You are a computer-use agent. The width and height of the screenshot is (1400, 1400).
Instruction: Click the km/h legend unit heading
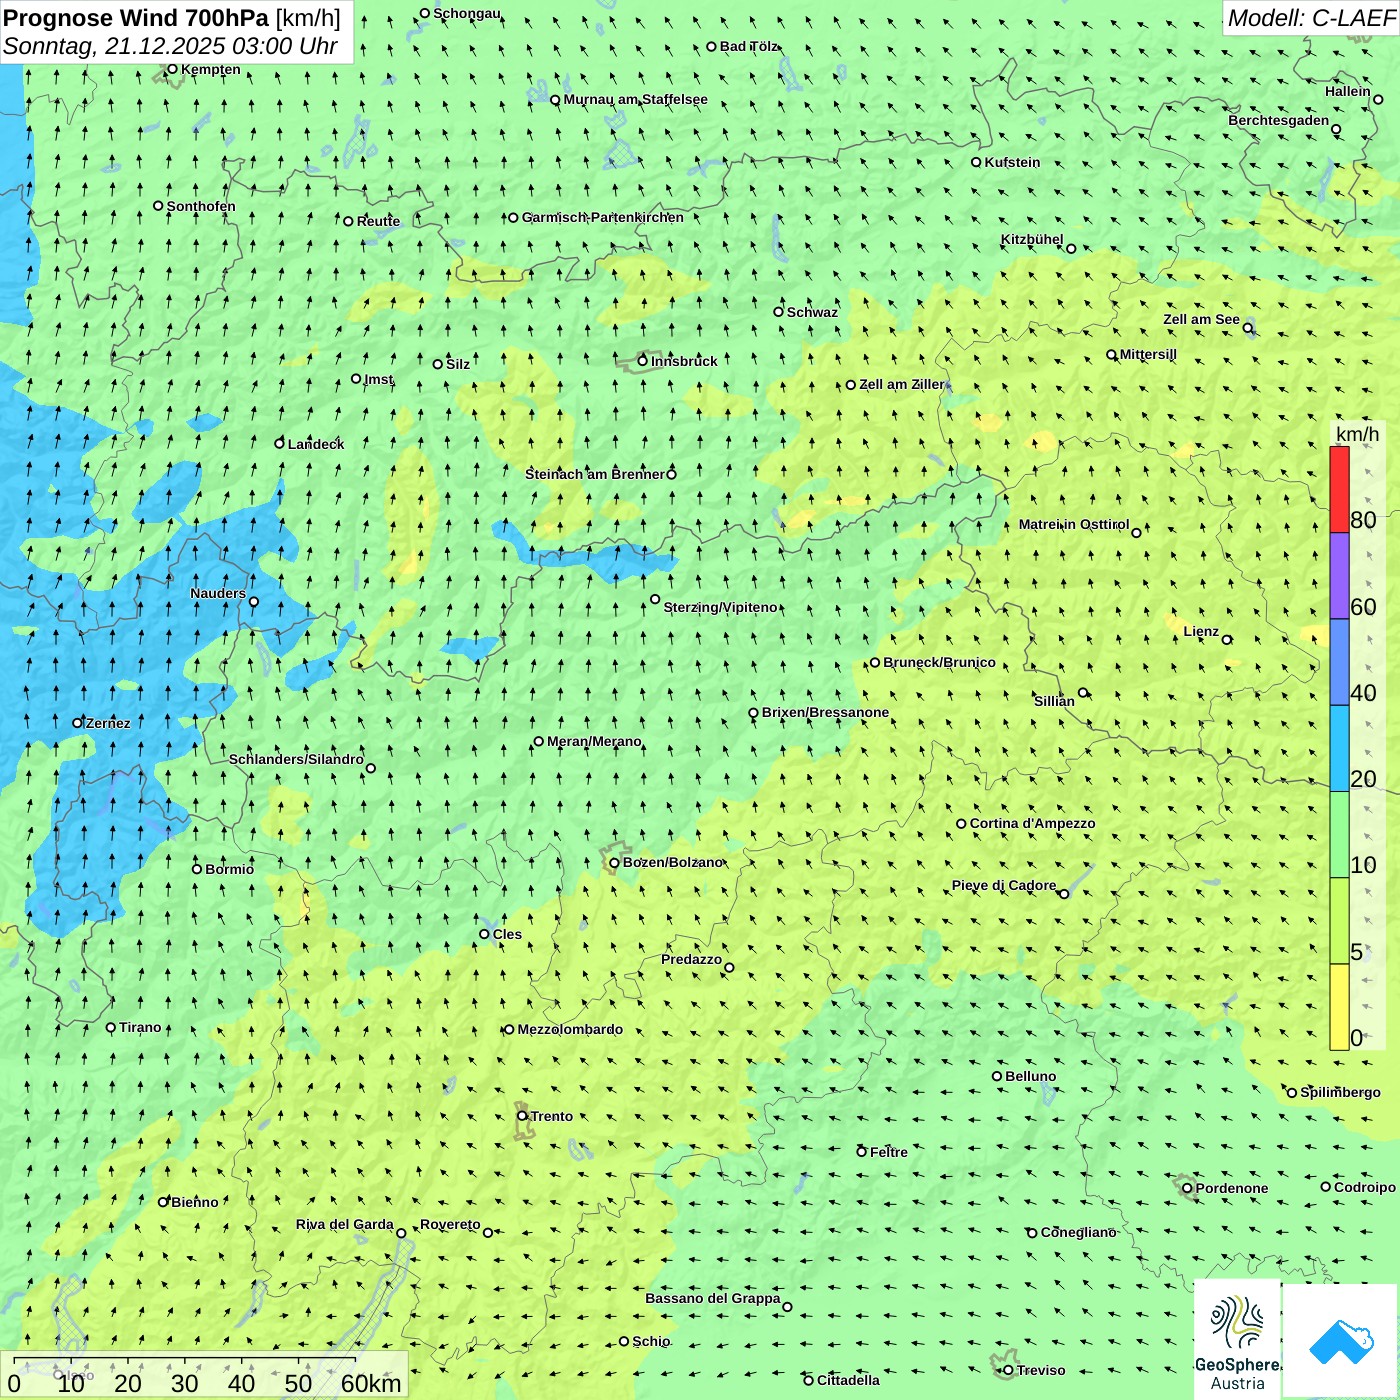point(1357,434)
